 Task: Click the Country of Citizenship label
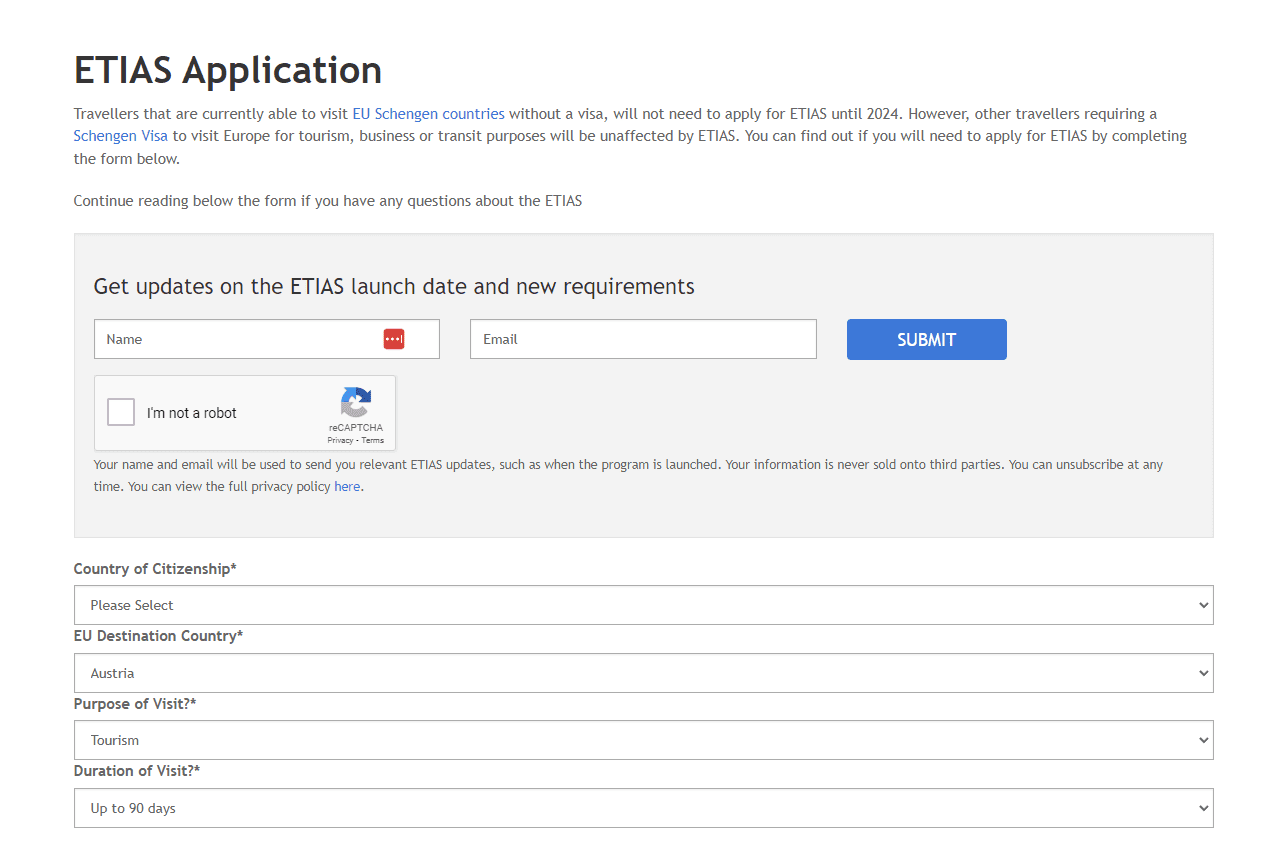point(155,569)
